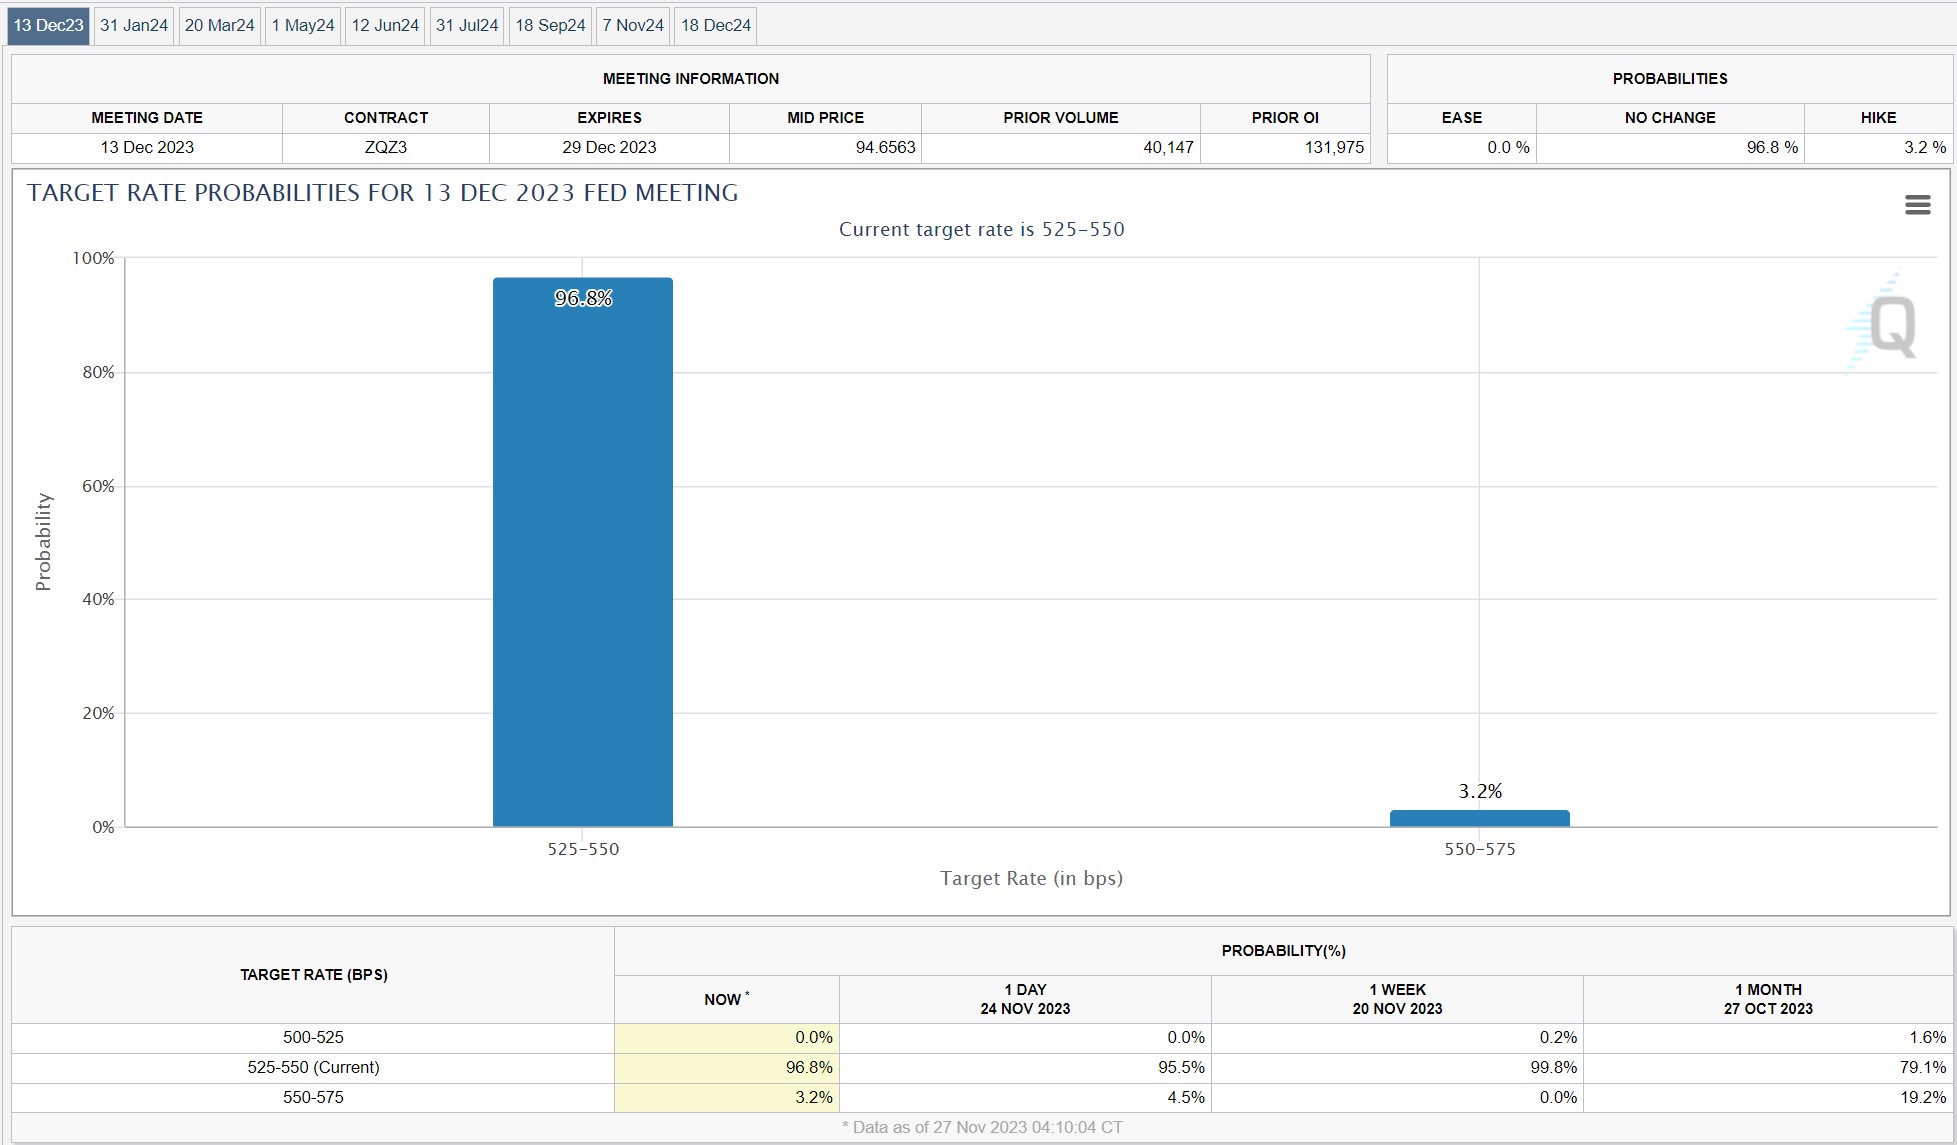Go to the 1 May24 tab
Viewport: 1957px width, 1145px height.
[x=303, y=25]
